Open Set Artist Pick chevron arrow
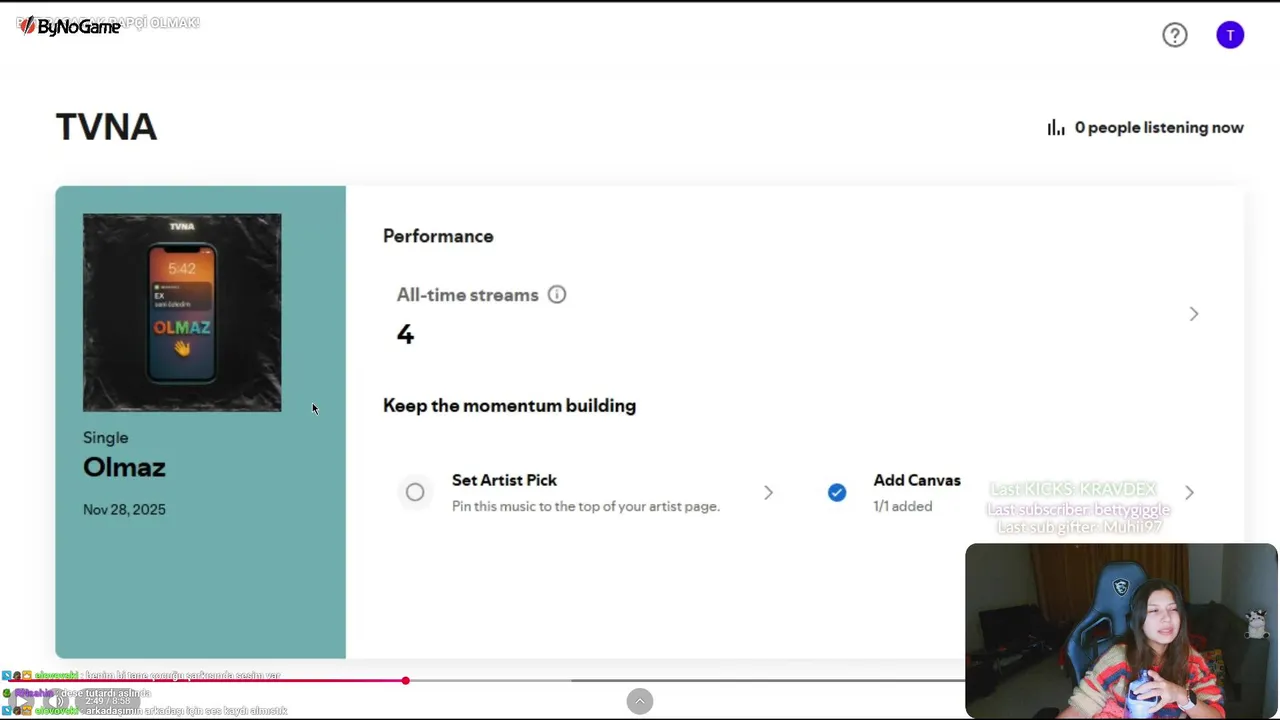The width and height of the screenshot is (1280, 720). [x=768, y=492]
